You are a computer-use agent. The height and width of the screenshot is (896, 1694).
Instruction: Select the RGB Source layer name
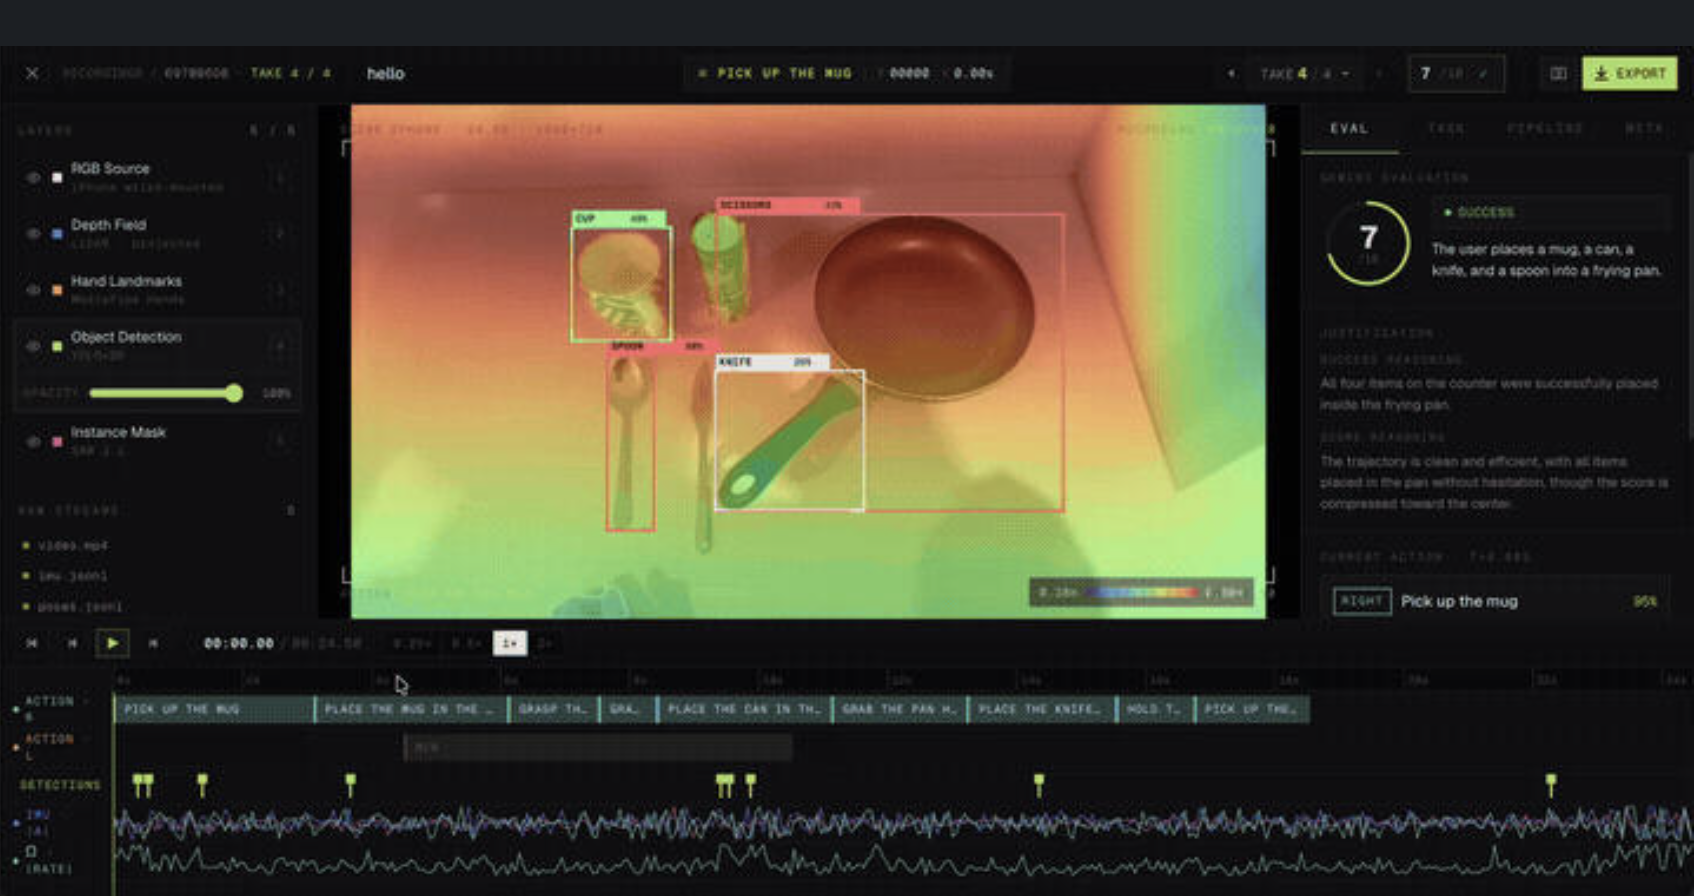[x=110, y=168]
